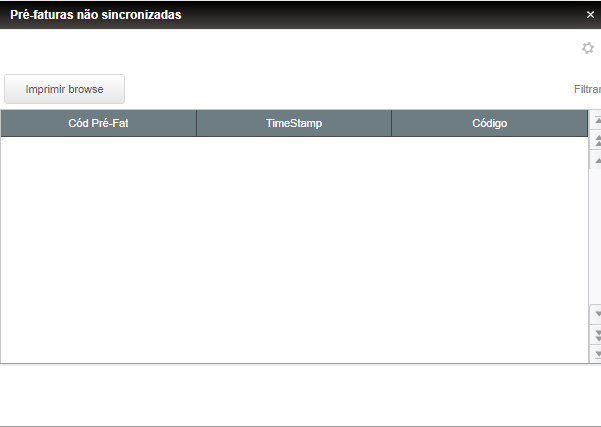Move down one row with single down arrow
Screen dimensions: 601x427
(x=596, y=314)
